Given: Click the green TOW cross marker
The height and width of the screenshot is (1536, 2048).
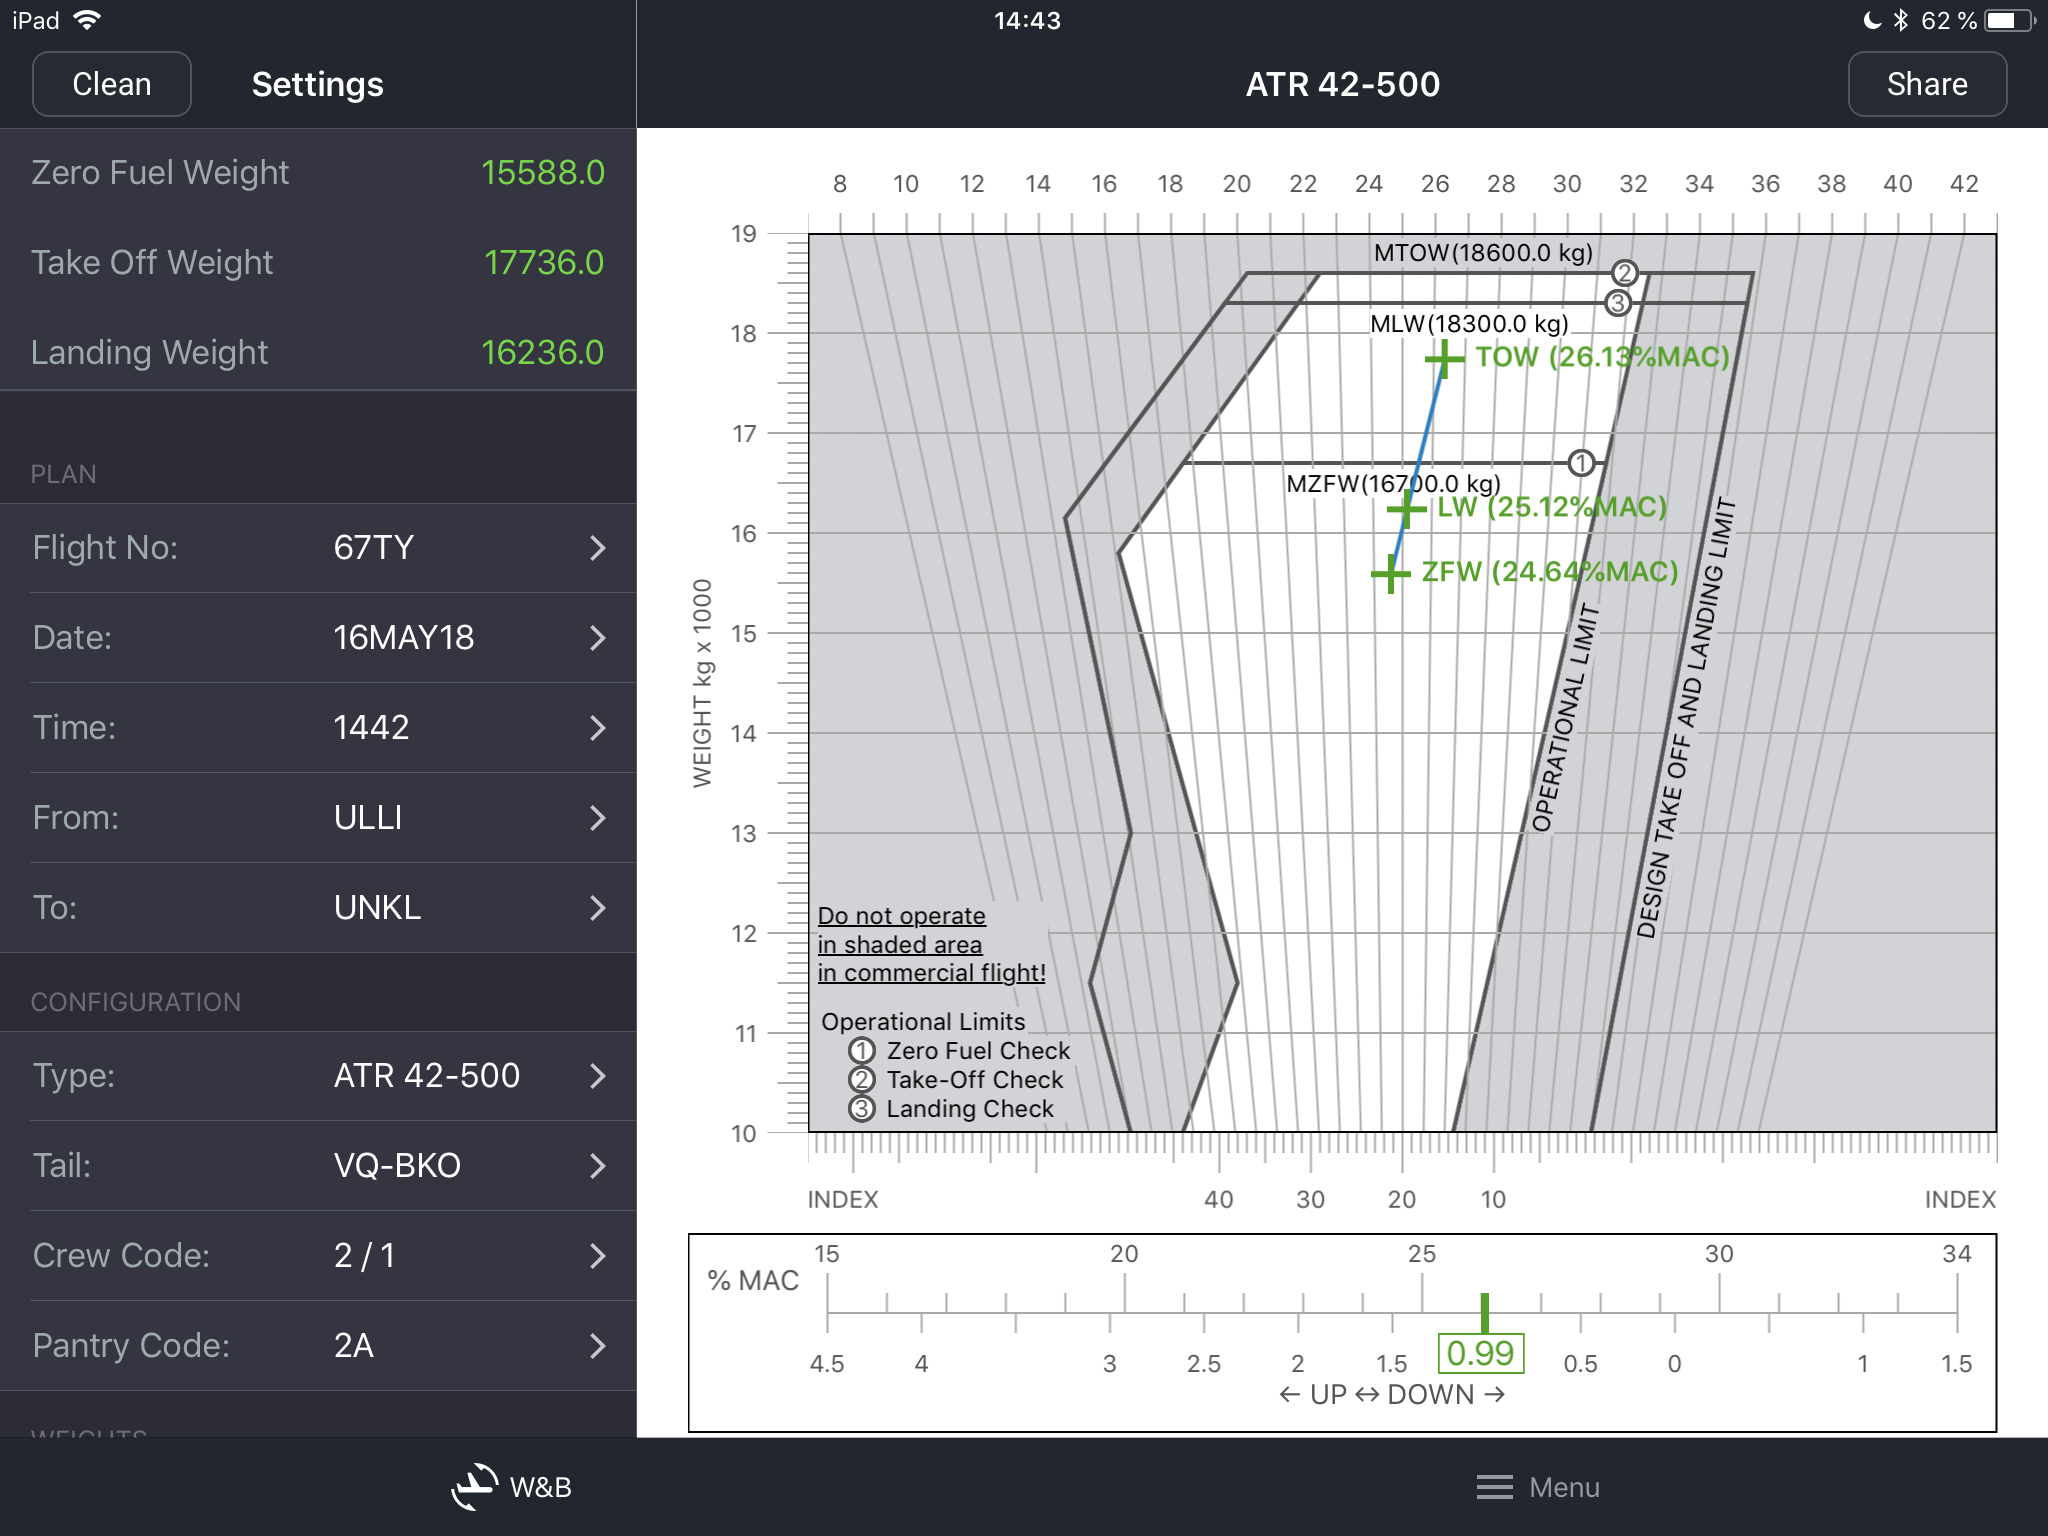Looking at the screenshot, I should point(1444,358).
